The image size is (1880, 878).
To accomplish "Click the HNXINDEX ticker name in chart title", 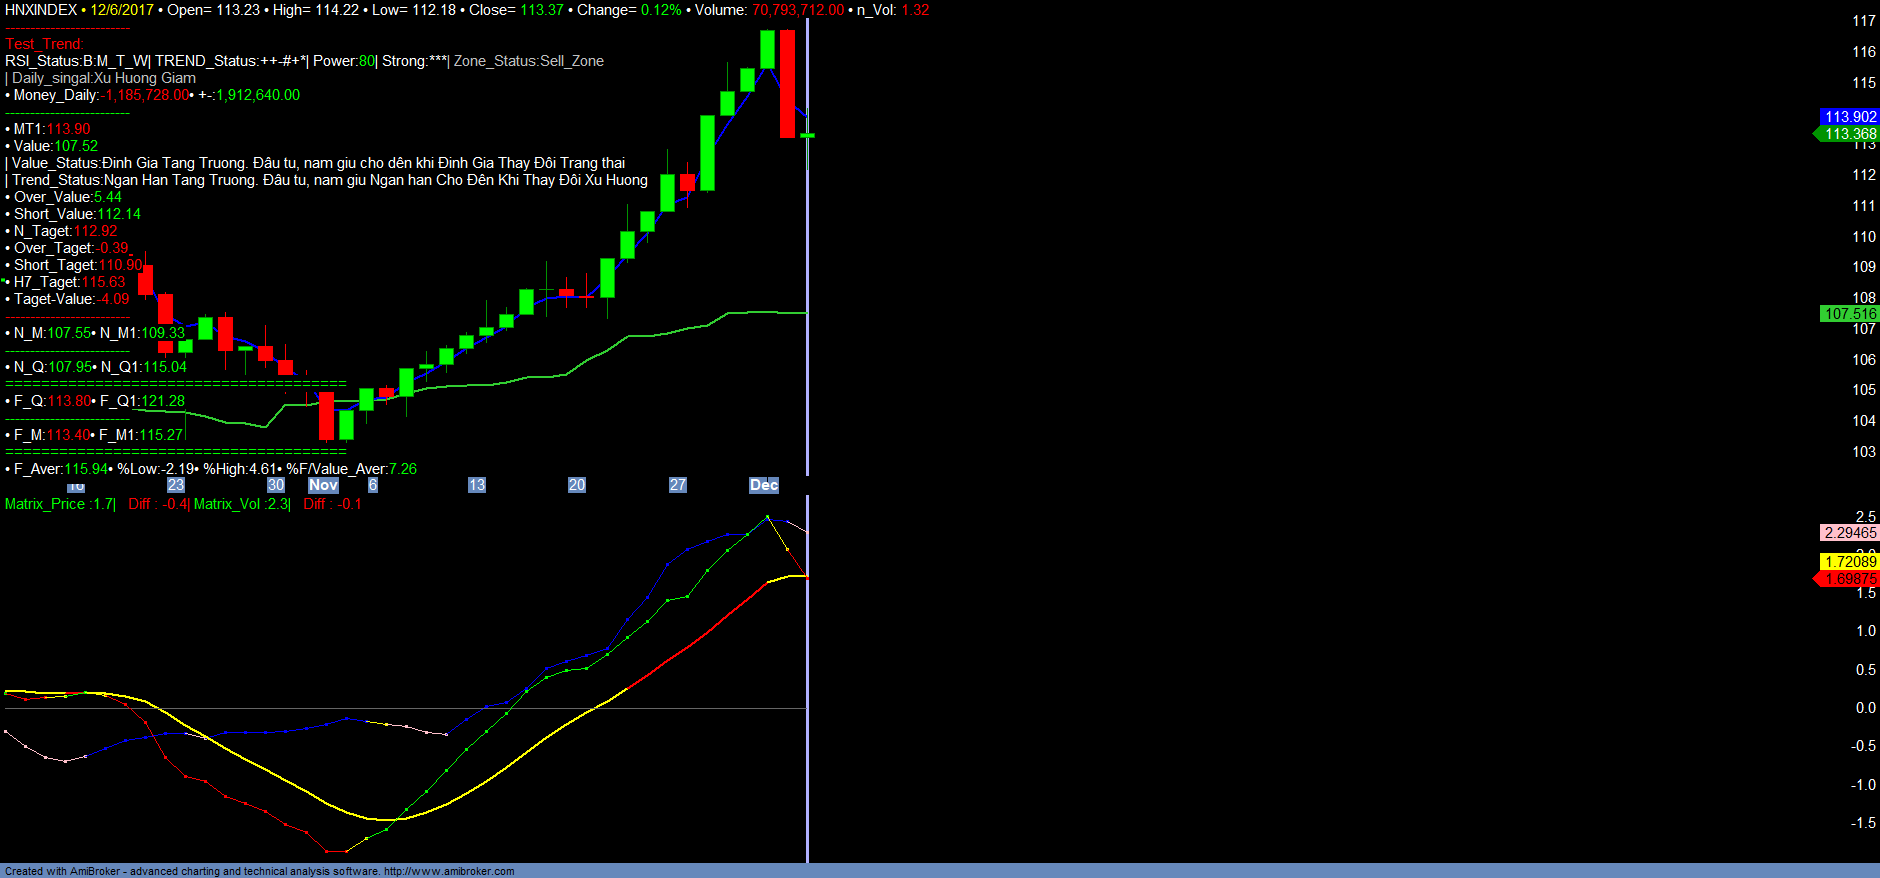I will (x=41, y=10).
